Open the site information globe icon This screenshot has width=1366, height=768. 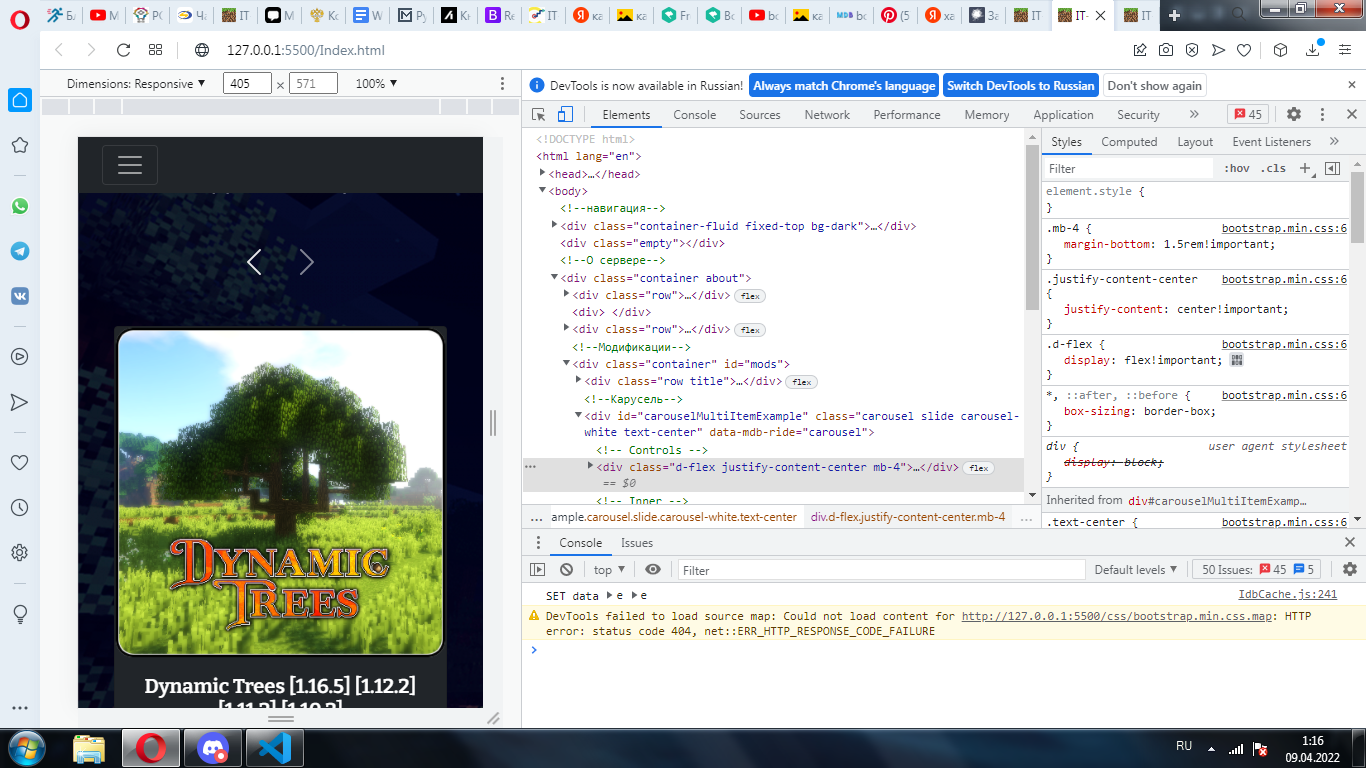pyautogui.click(x=202, y=50)
